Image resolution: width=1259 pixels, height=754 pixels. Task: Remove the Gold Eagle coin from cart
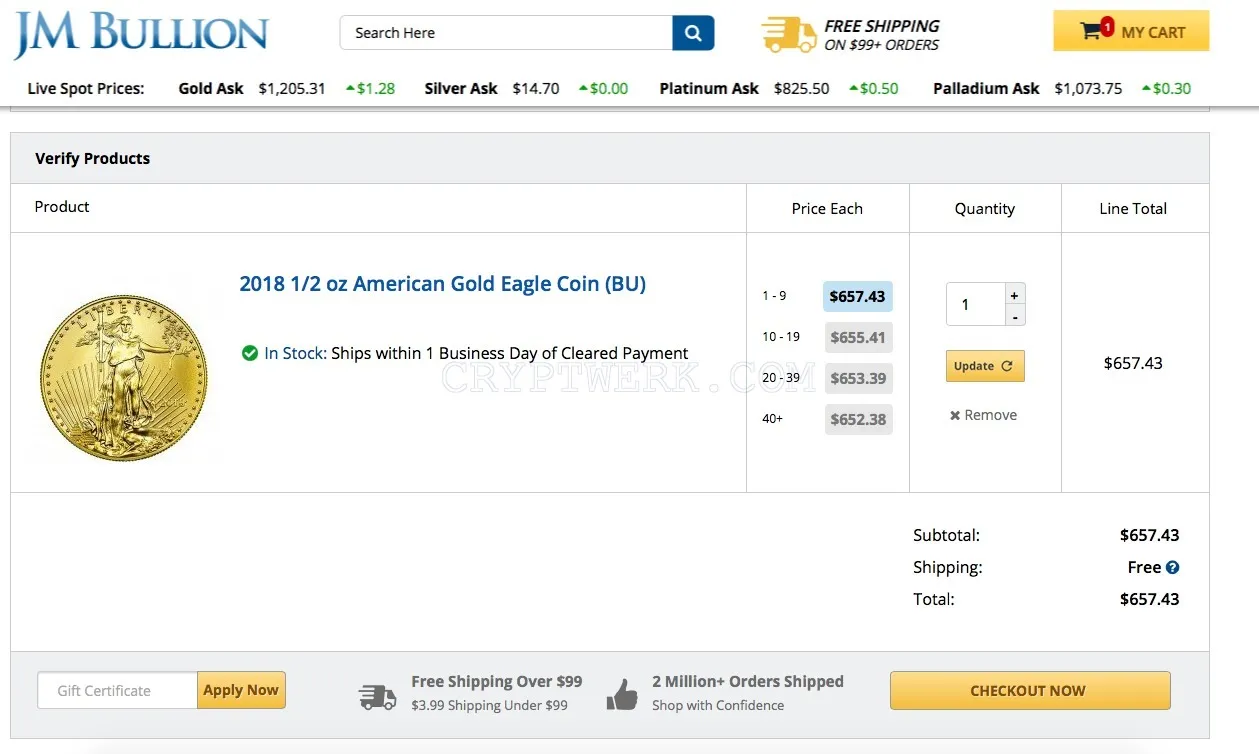point(983,415)
